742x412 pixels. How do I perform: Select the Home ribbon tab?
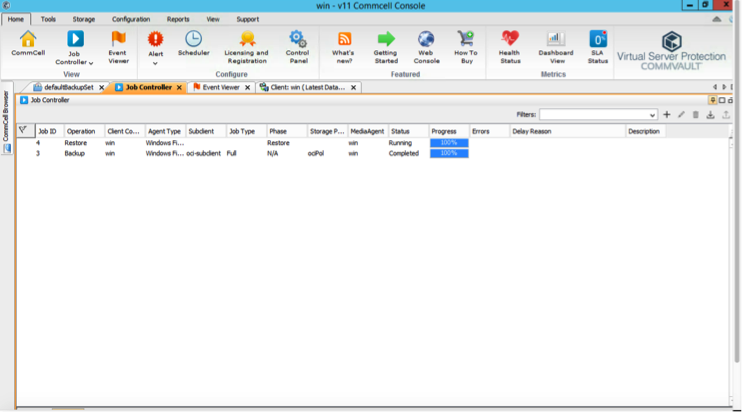tap(16, 19)
